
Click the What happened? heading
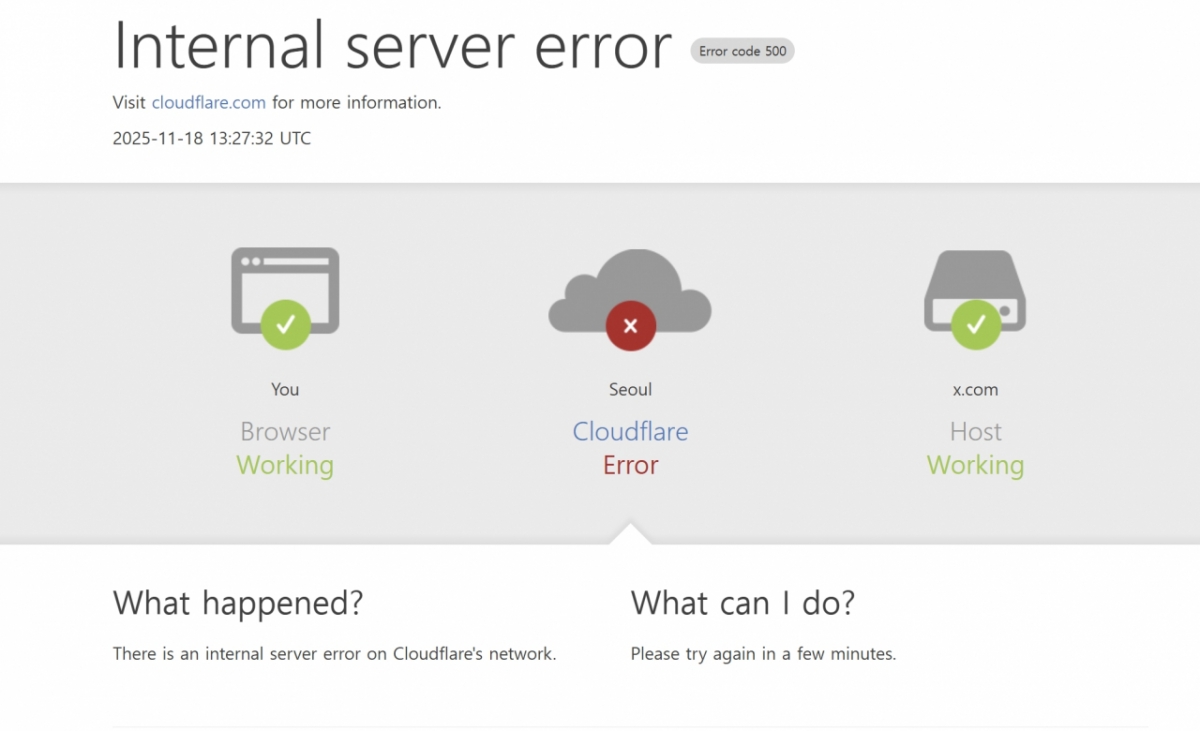(x=238, y=603)
